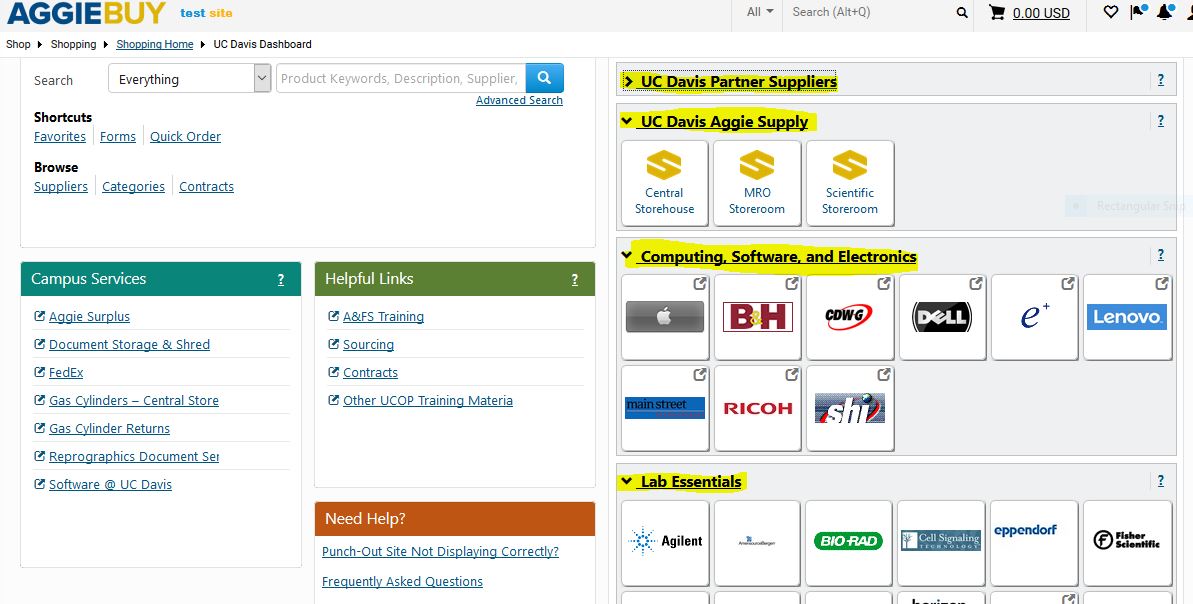Image resolution: width=1193 pixels, height=604 pixels.
Task: Open the Main Street supplier tile
Action: pos(665,408)
